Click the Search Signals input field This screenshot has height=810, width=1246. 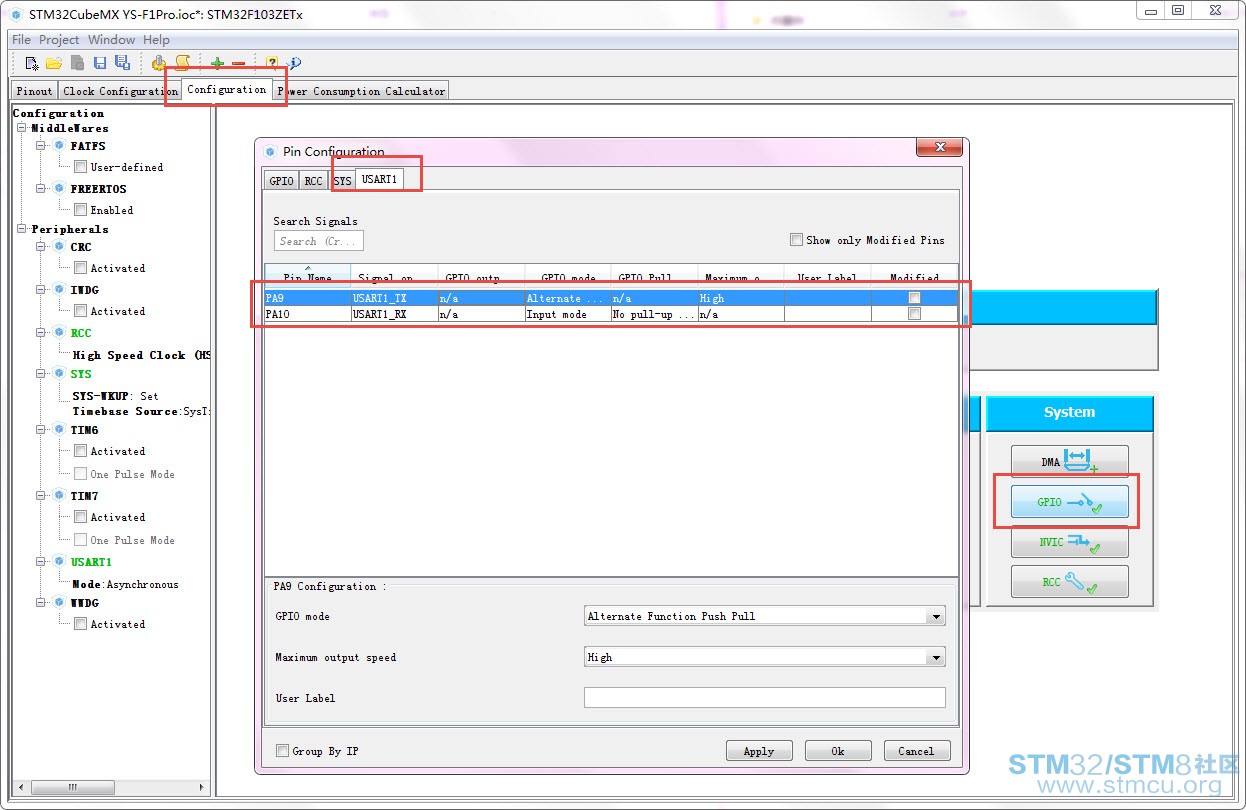click(x=319, y=241)
